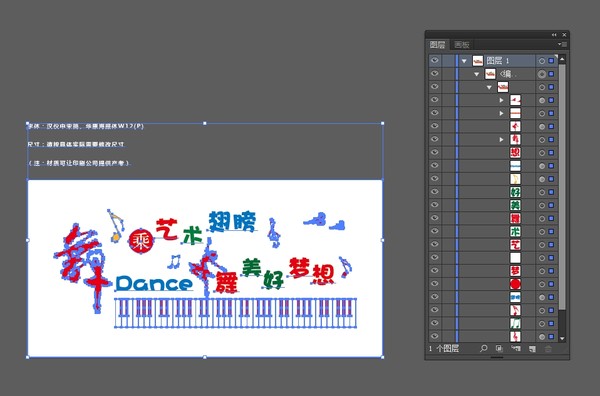This screenshot has width=600, height=396.
Task: Toggle visibility of the red 想 sublayer
Action: (435, 152)
